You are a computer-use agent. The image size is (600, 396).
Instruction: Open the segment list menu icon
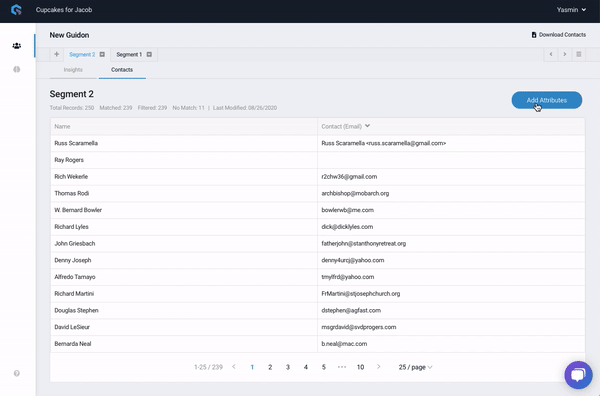(x=579, y=54)
